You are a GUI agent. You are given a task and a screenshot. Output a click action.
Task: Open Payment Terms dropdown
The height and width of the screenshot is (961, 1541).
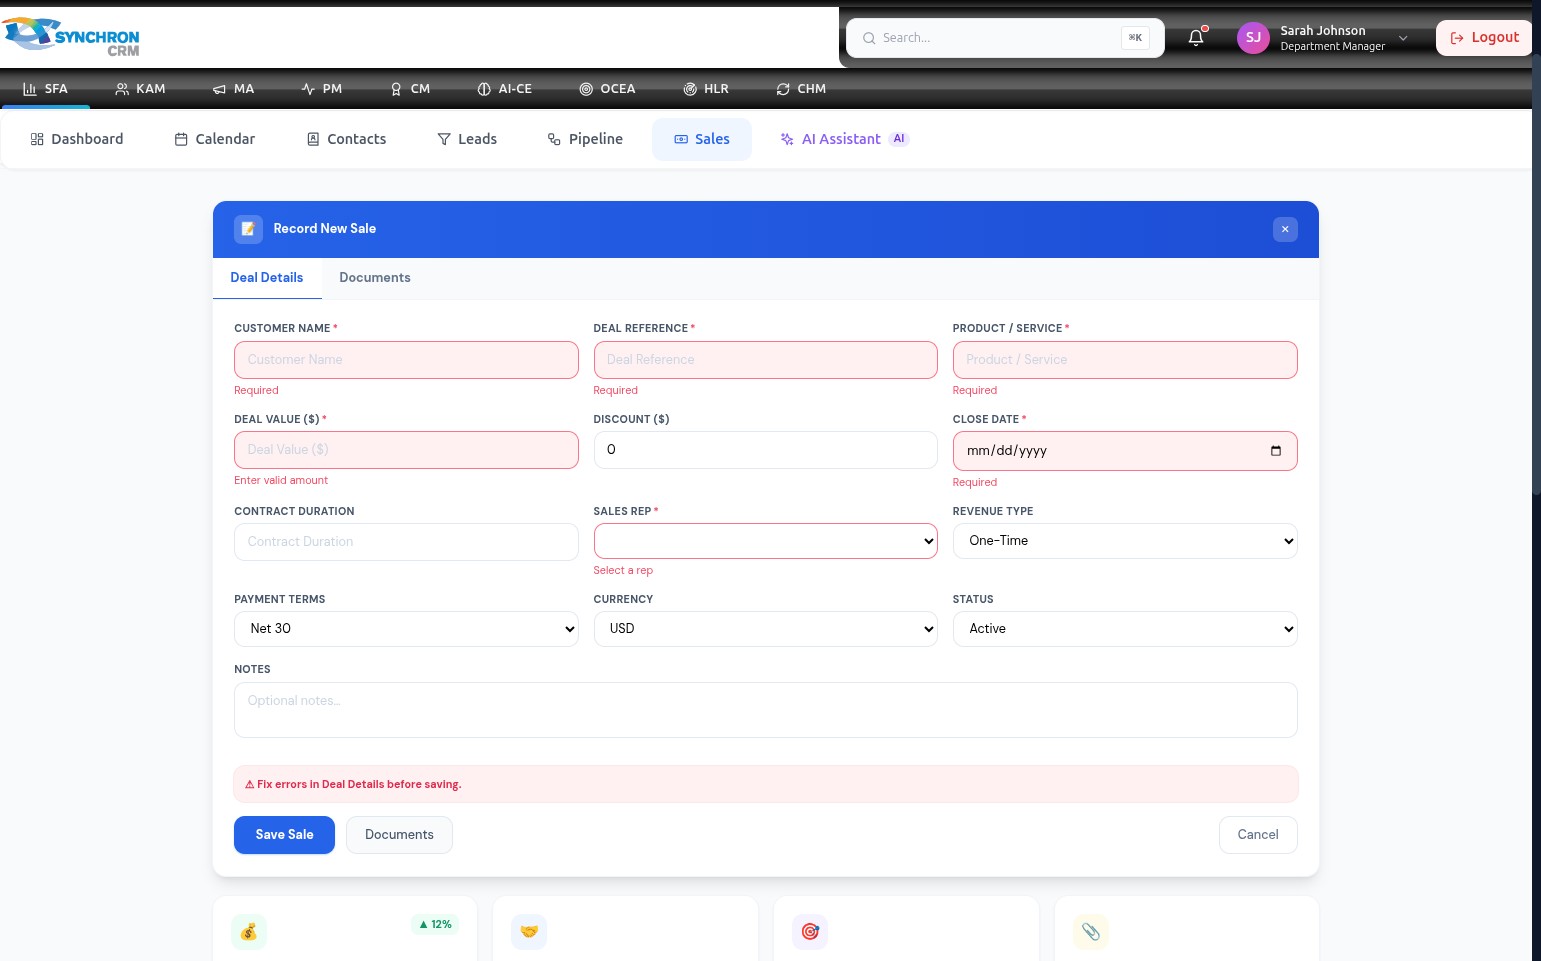pyautogui.click(x=406, y=629)
